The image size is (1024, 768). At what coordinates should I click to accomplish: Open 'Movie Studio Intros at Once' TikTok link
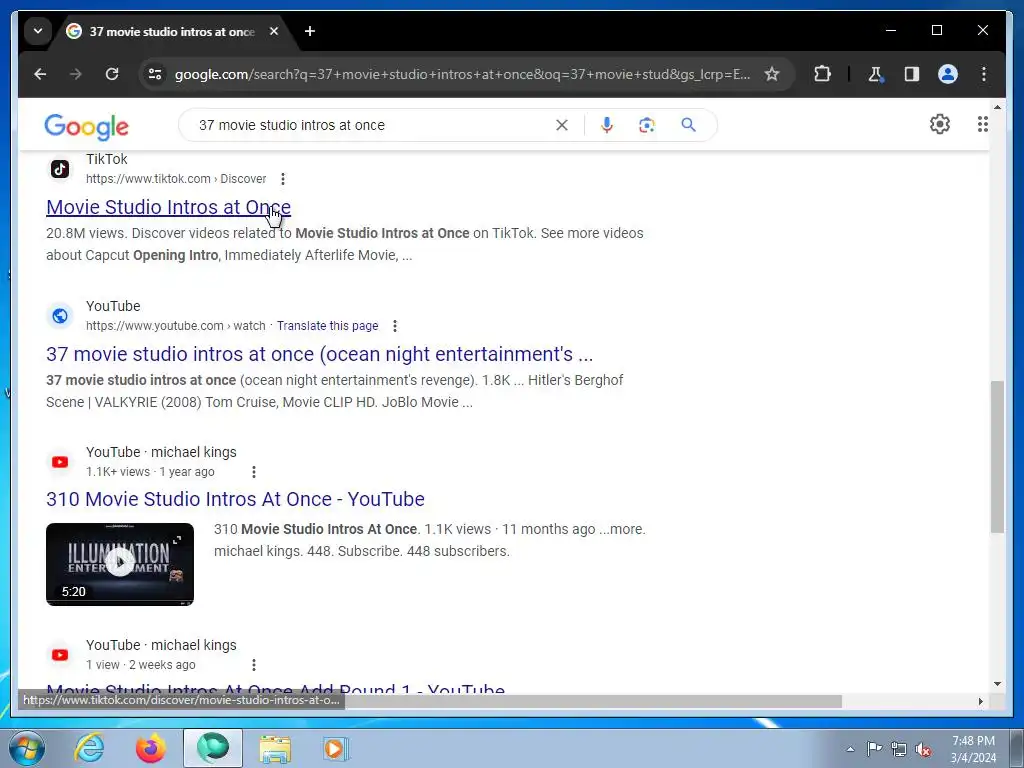pyautogui.click(x=168, y=207)
